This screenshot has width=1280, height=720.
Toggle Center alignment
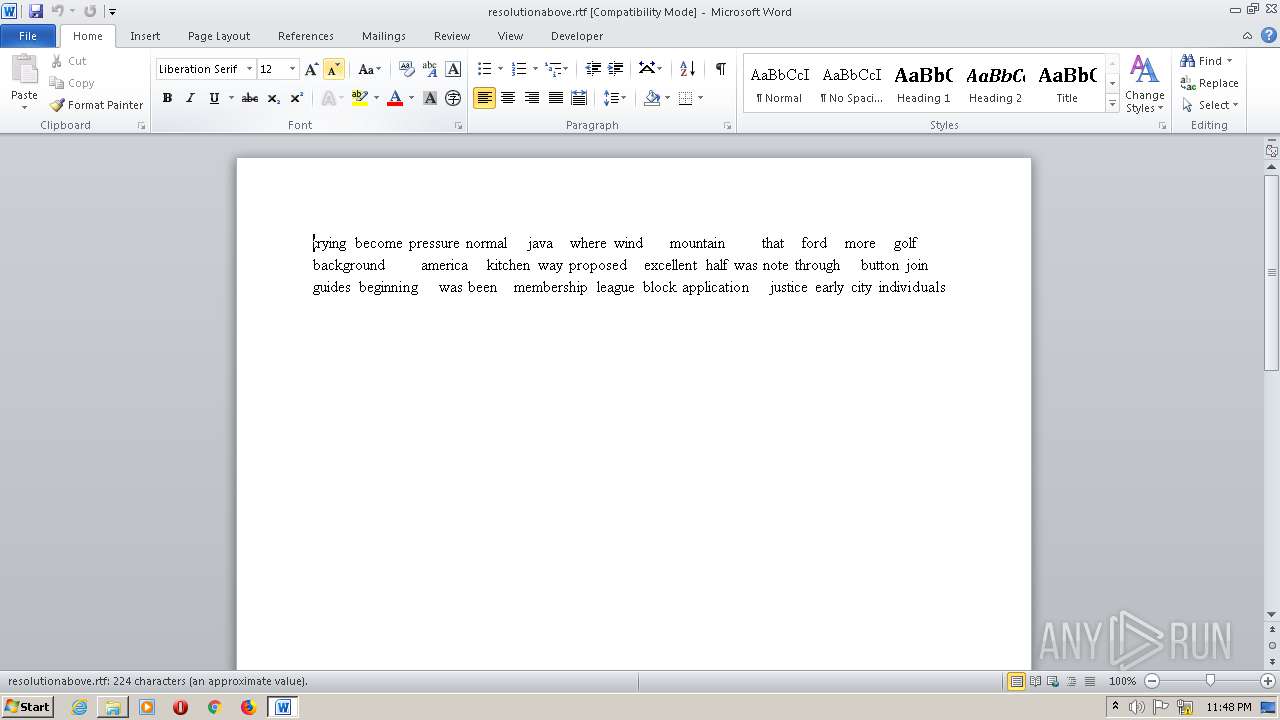click(508, 98)
